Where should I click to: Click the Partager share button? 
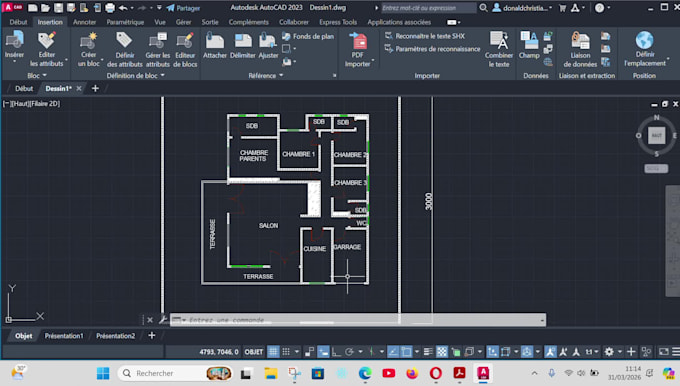point(183,8)
